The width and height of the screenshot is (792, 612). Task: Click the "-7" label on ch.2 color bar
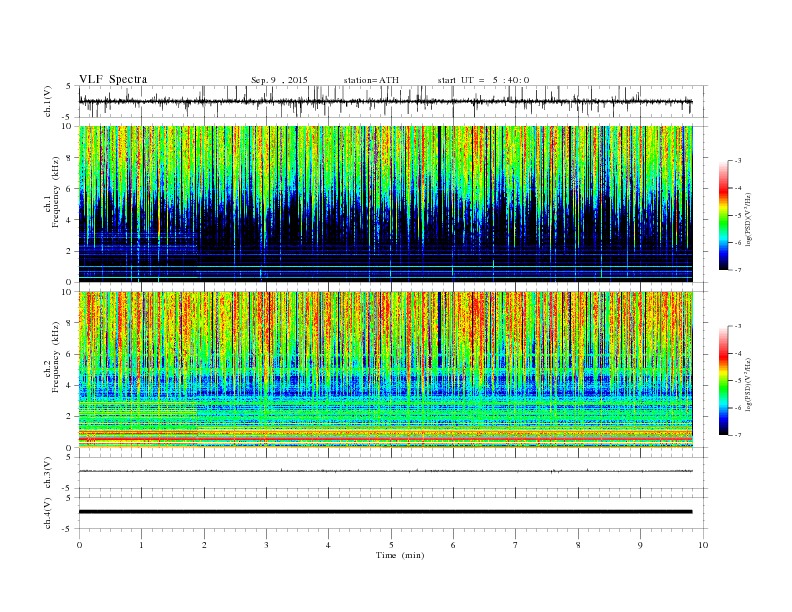click(x=737, y=435)
